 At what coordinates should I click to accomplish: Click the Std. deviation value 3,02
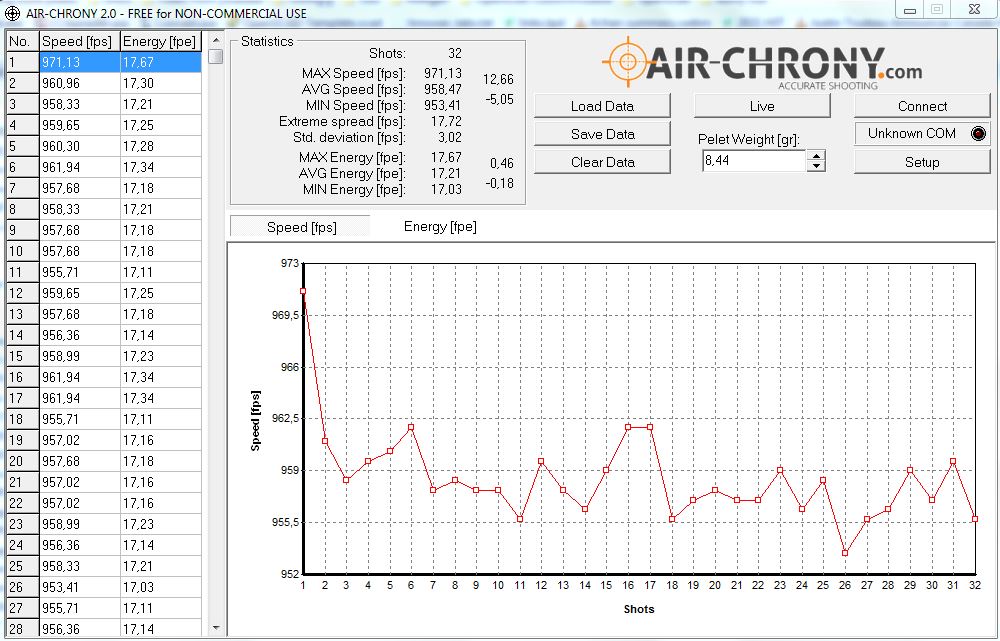(448, 137)
